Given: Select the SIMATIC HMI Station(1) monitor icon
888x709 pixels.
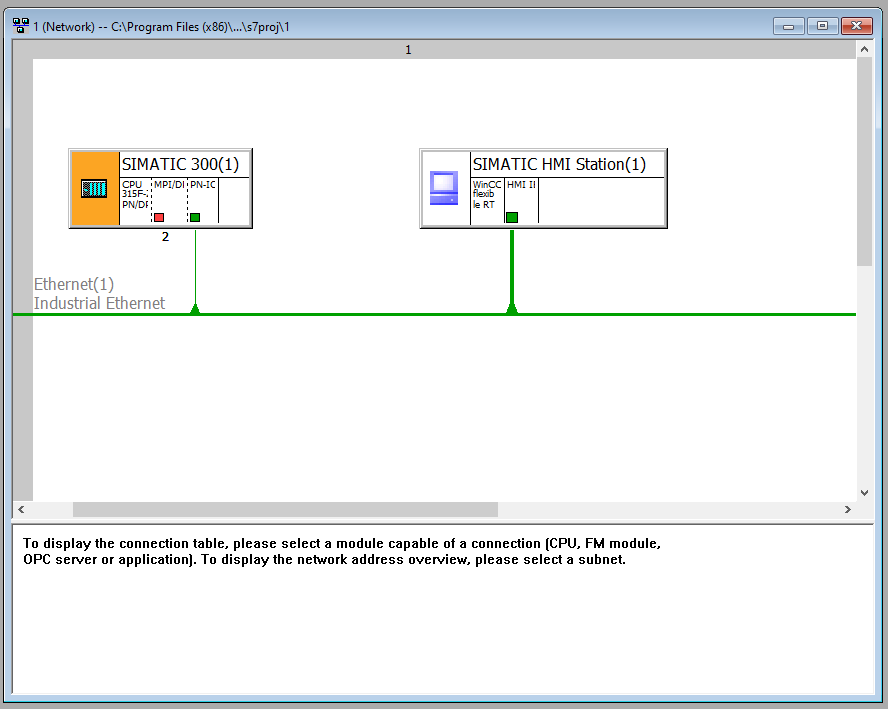Looking at the screenshot, I should [444, 188].
